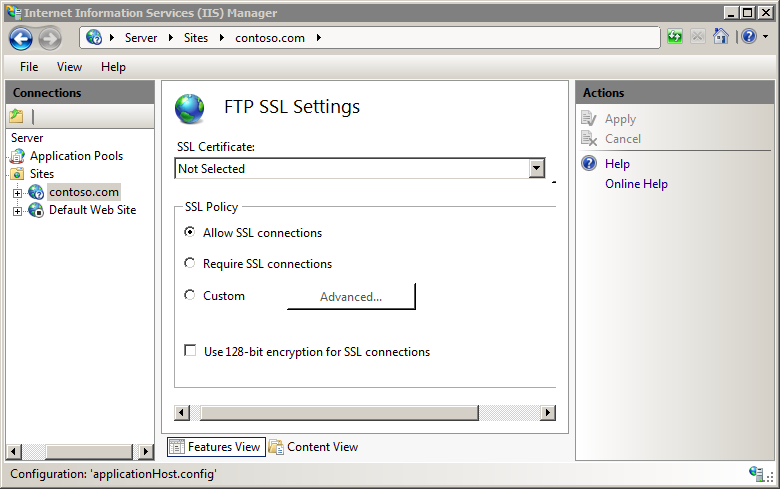Click the Default Web Site globe icon
Viewport: 780px width, 489px height.
36,210
